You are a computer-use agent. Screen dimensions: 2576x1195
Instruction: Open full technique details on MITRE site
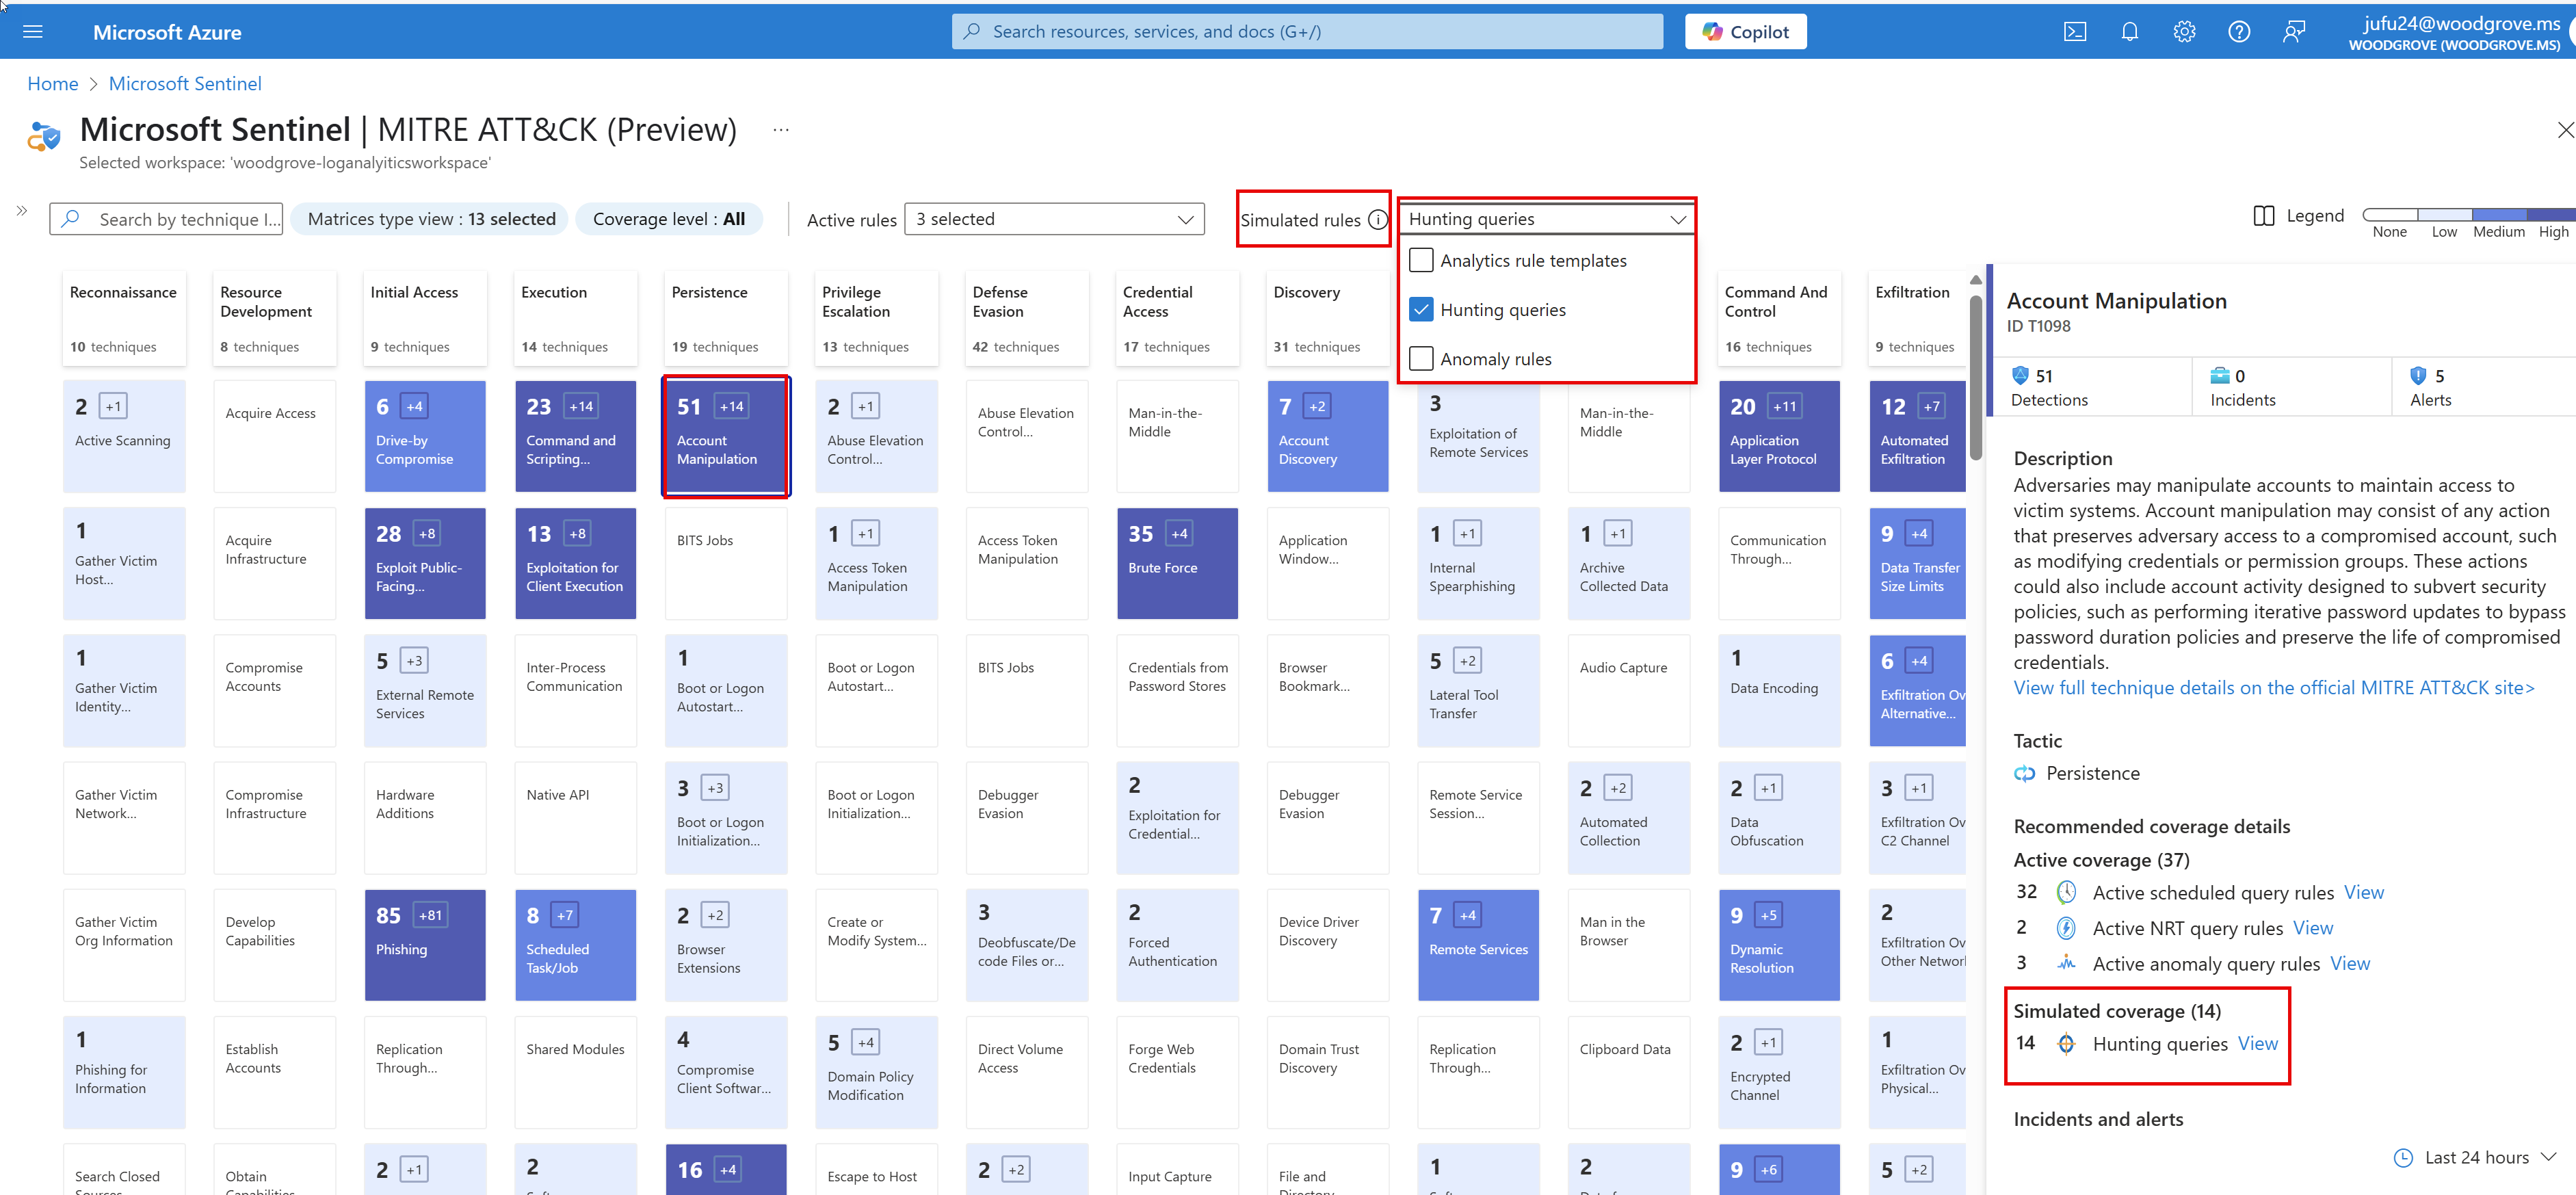click(2273, 688)
